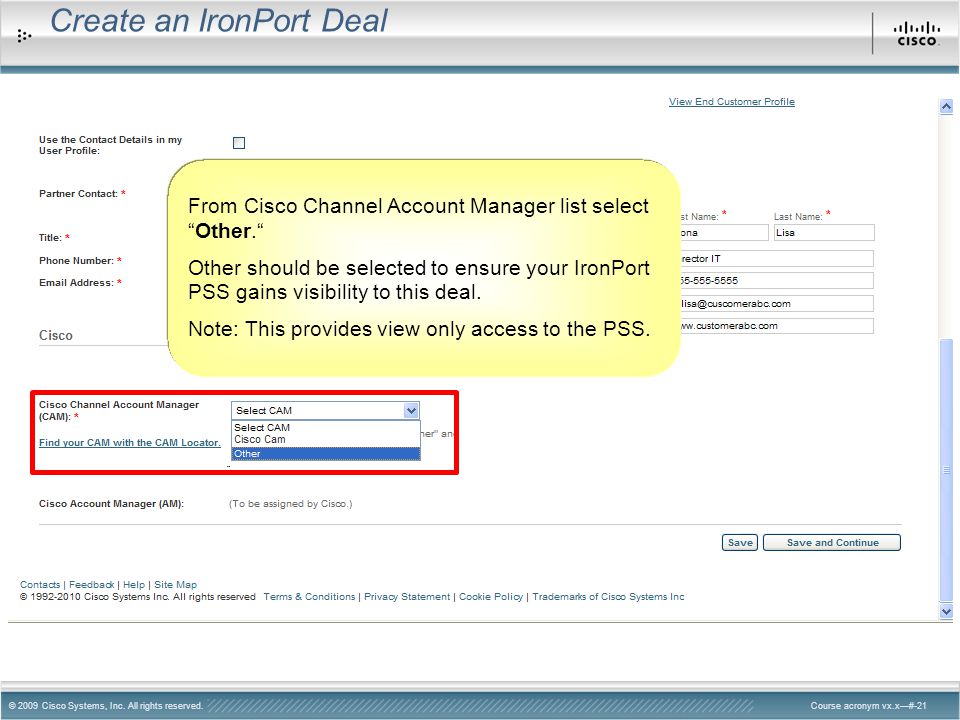Click the 'Course acronym vx.x—#-21' footer text
The image size is (960, 720).
(x=868, y=706)
